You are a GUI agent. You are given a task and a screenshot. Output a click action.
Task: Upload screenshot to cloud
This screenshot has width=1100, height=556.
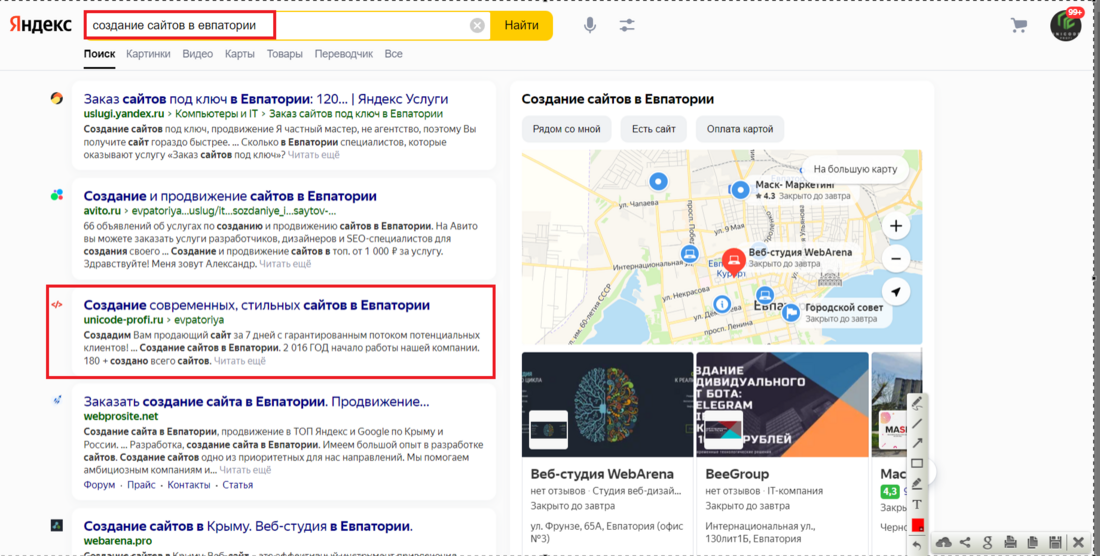click(944, 542)
